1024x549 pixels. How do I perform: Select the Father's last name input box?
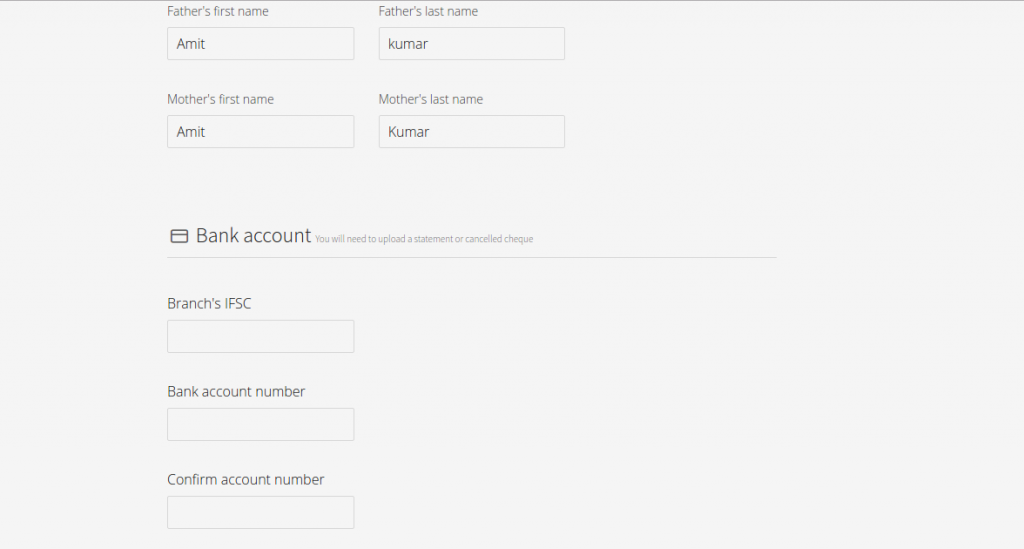pos(472,44)
